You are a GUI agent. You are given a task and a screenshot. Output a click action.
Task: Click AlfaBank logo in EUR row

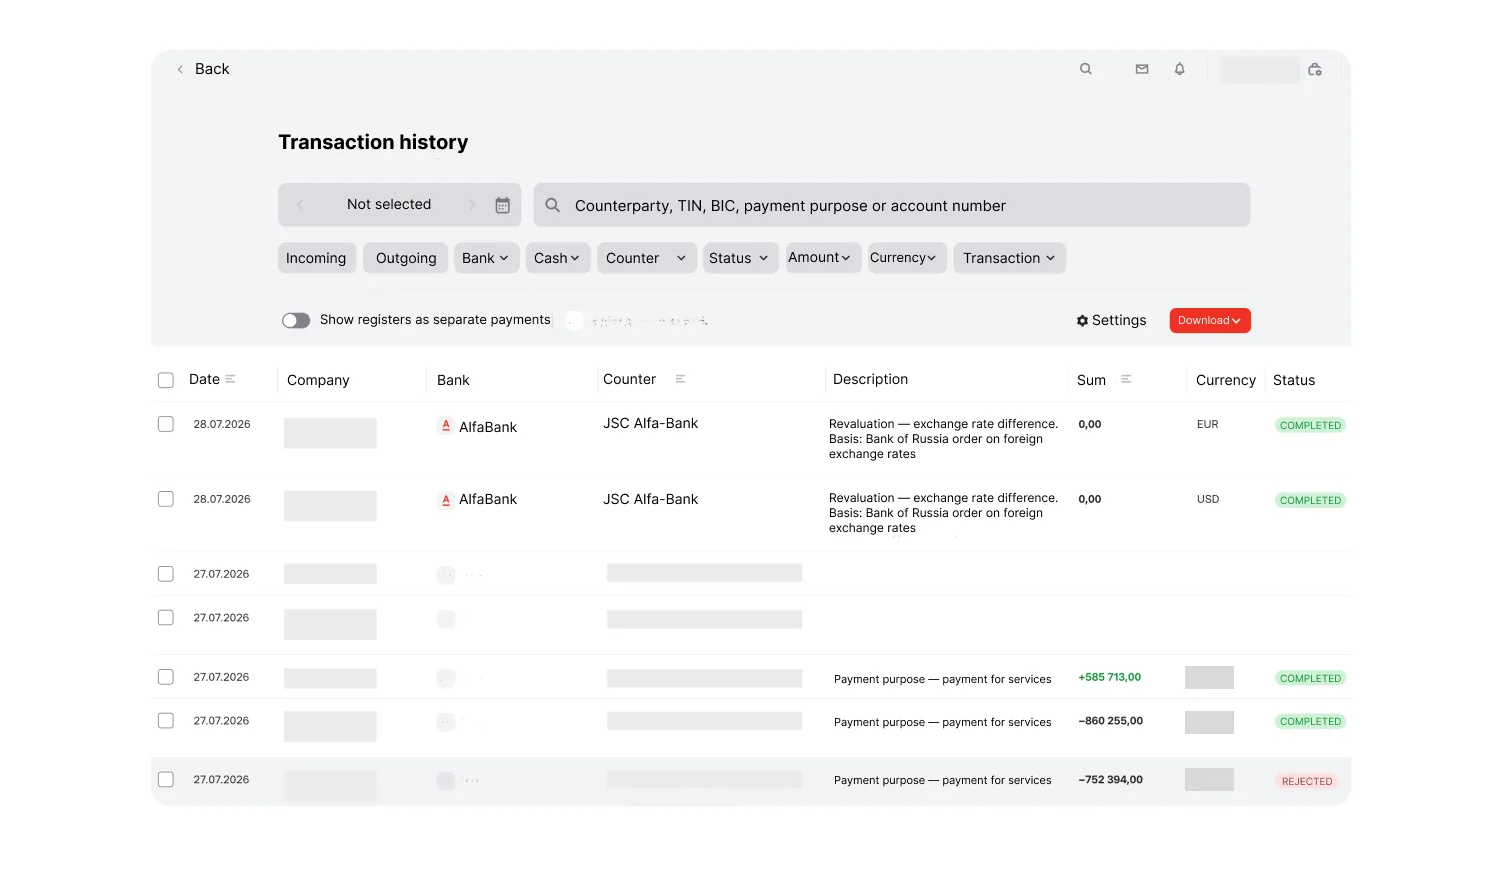point(446,426)
